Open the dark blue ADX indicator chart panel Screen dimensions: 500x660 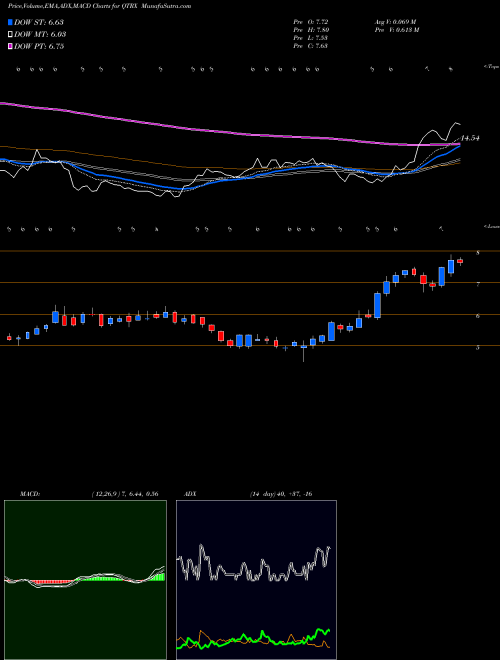[x=256, y=580]
